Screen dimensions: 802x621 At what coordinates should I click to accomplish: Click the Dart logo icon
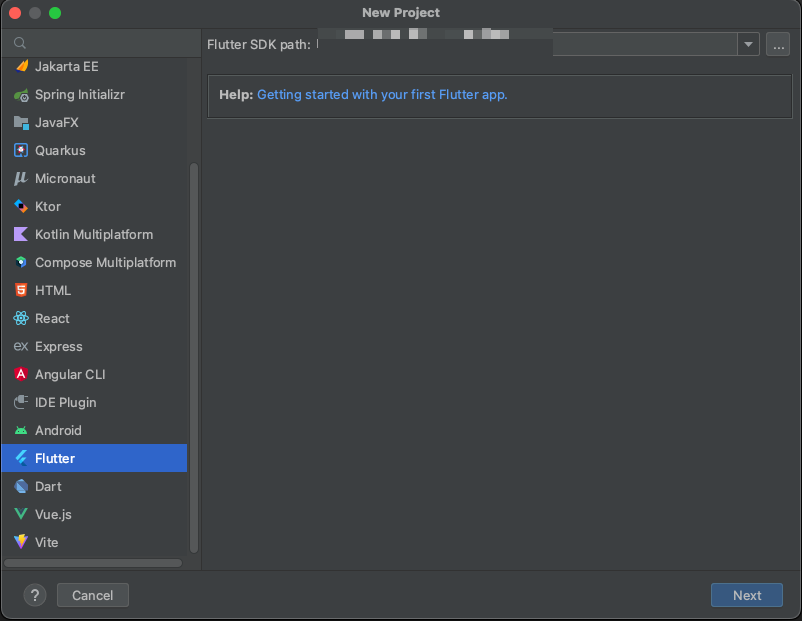click(x=21, y=486)
